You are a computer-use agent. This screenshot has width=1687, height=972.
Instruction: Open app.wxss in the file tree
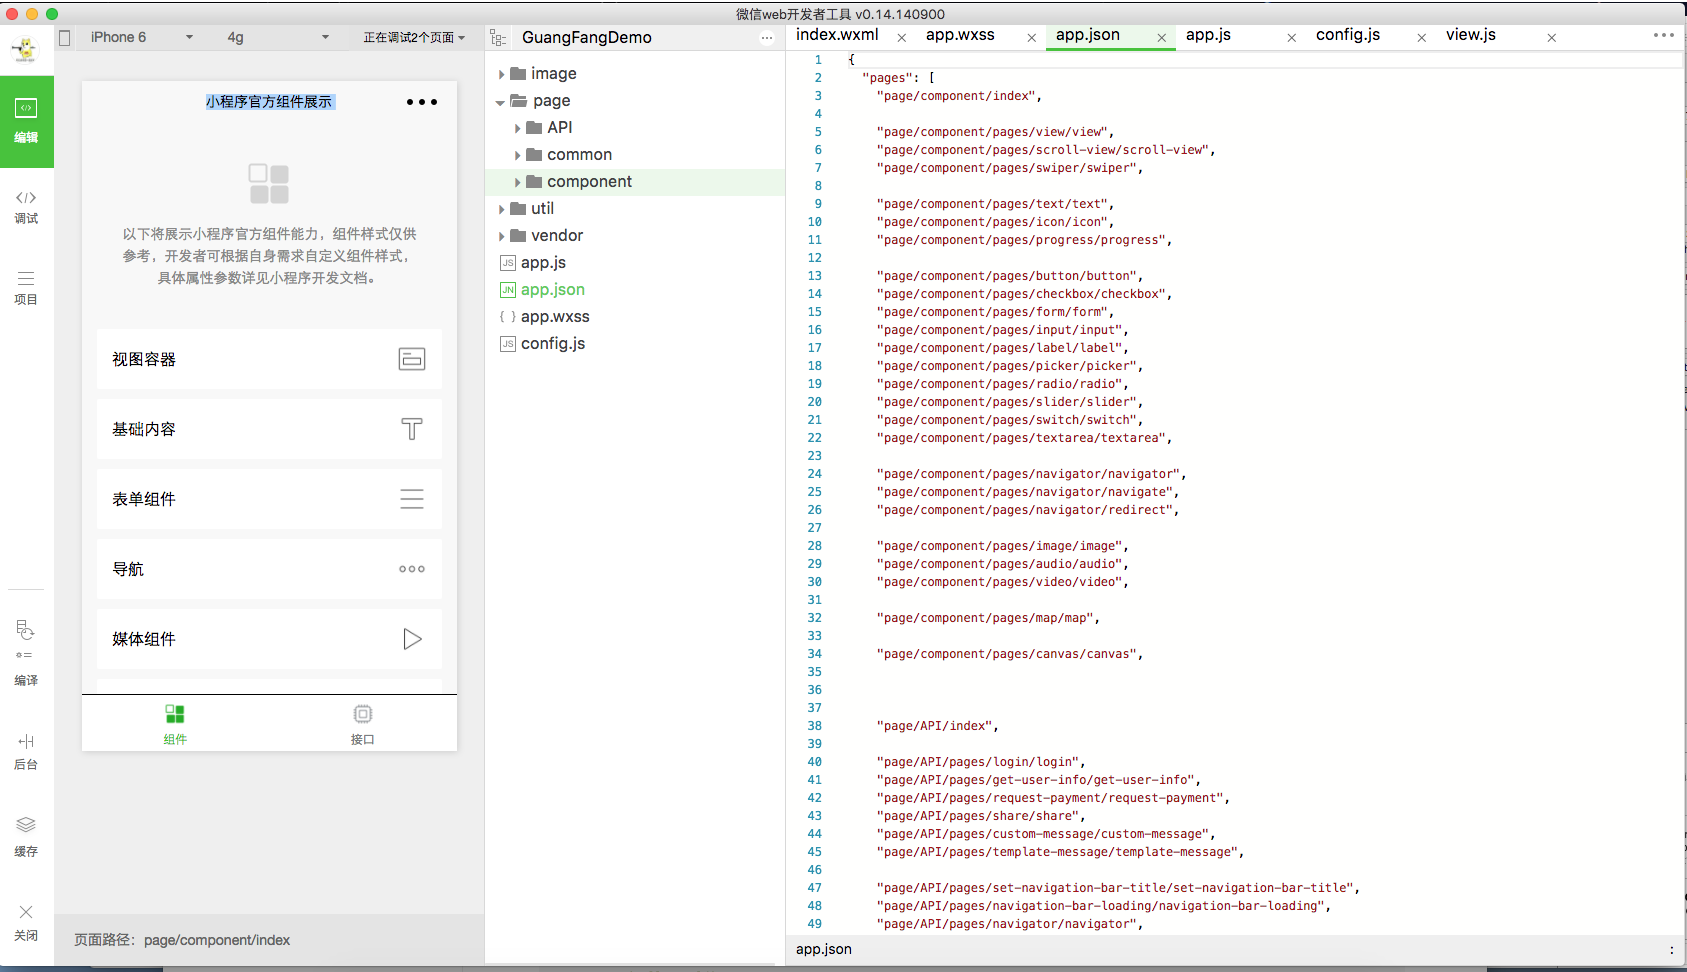click(555, 317)
